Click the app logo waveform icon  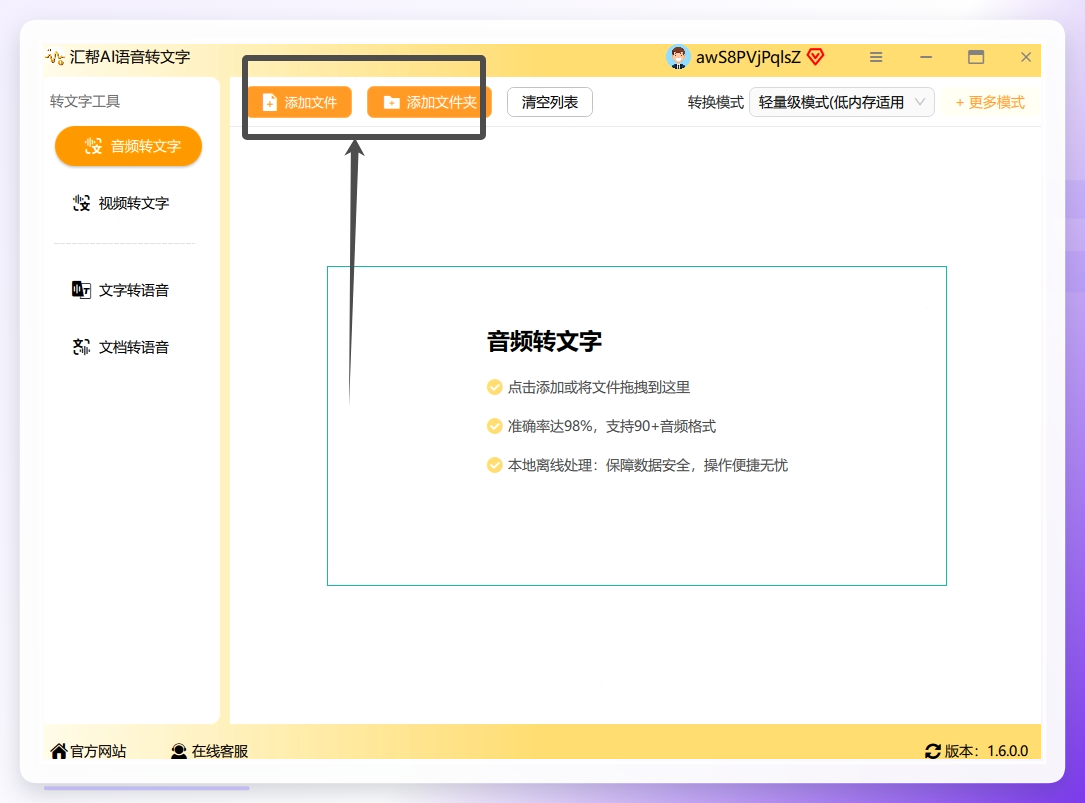[x=55, y=57]
